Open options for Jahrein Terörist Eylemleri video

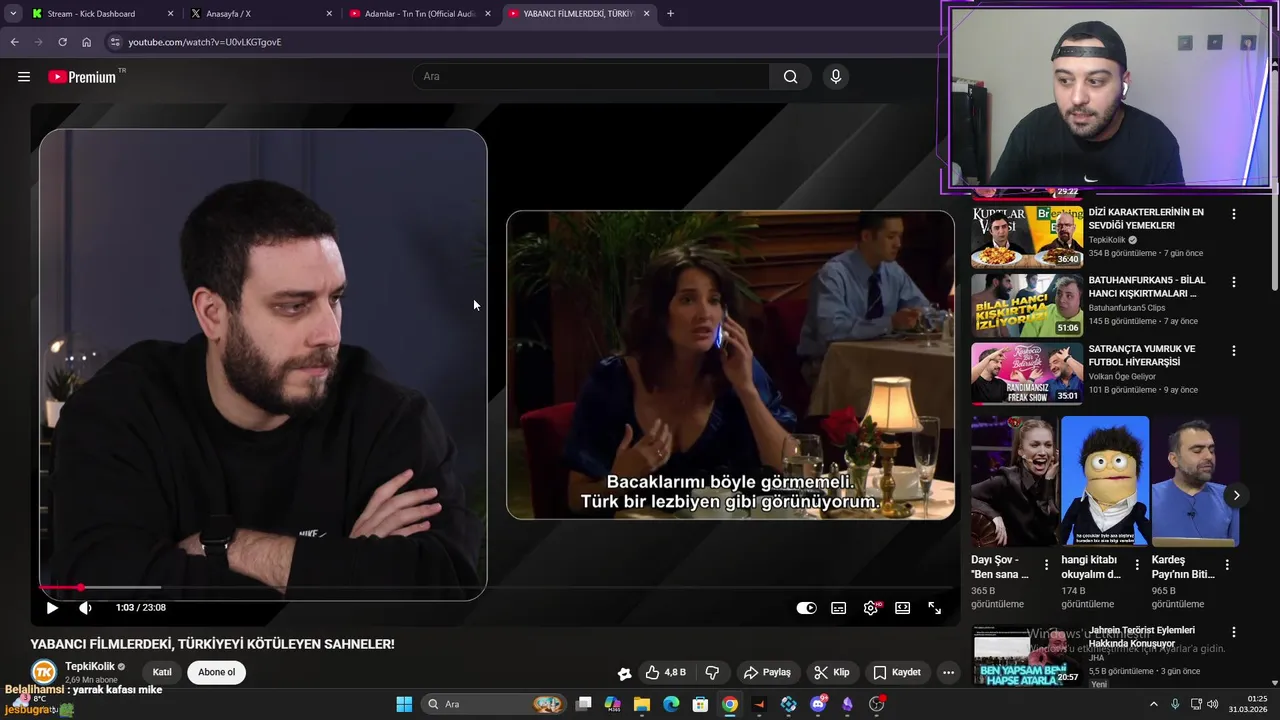[x=1234, y=633]
